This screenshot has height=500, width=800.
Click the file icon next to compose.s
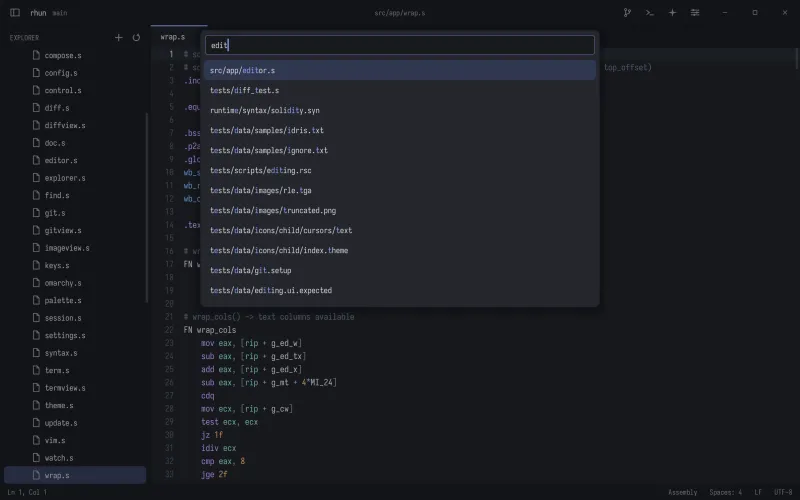coord(36,55)
